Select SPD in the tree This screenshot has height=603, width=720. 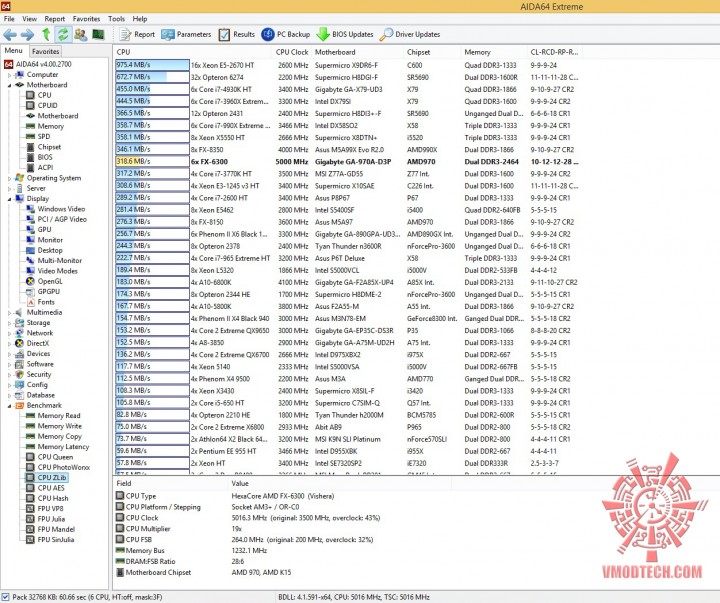44,136
